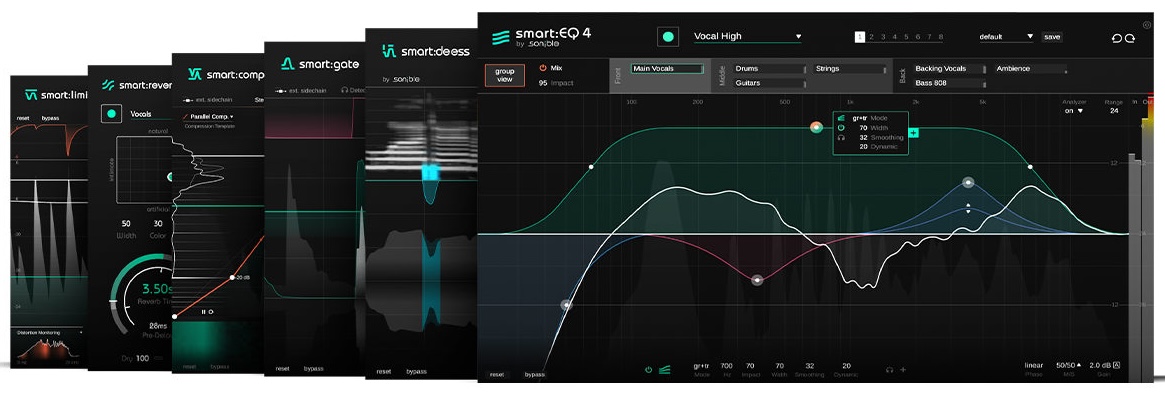Click reset in smart:EQ 4
The width and height of the screenshot is (1165, 394).
click(497, 375)
